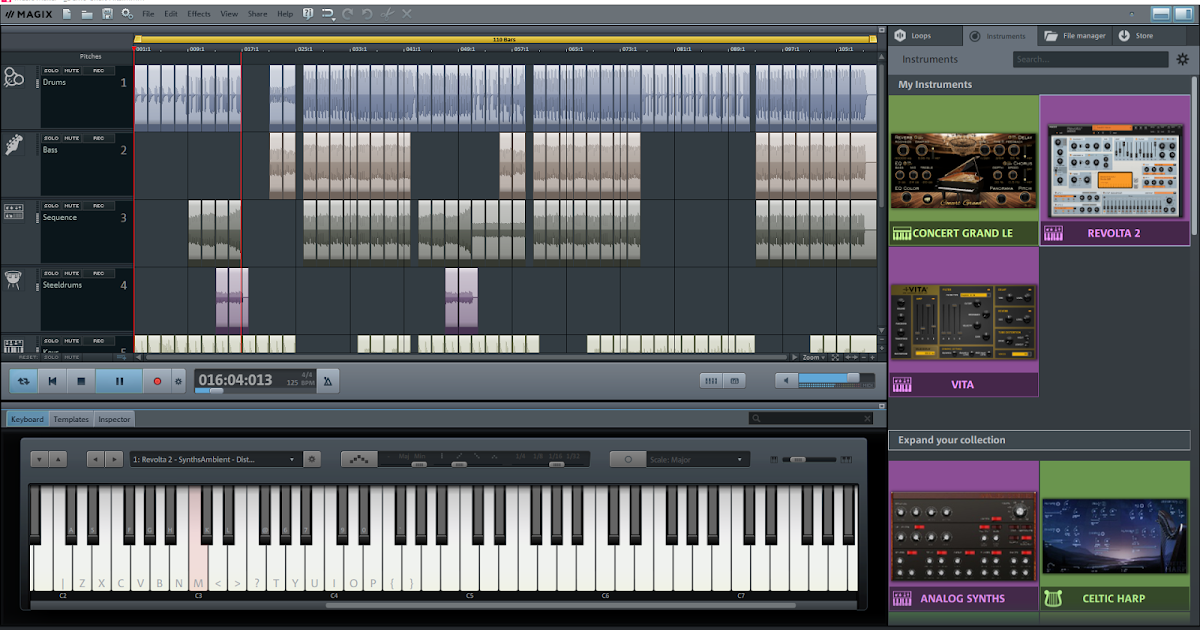Select the previous preset arrow

(95, 459)
